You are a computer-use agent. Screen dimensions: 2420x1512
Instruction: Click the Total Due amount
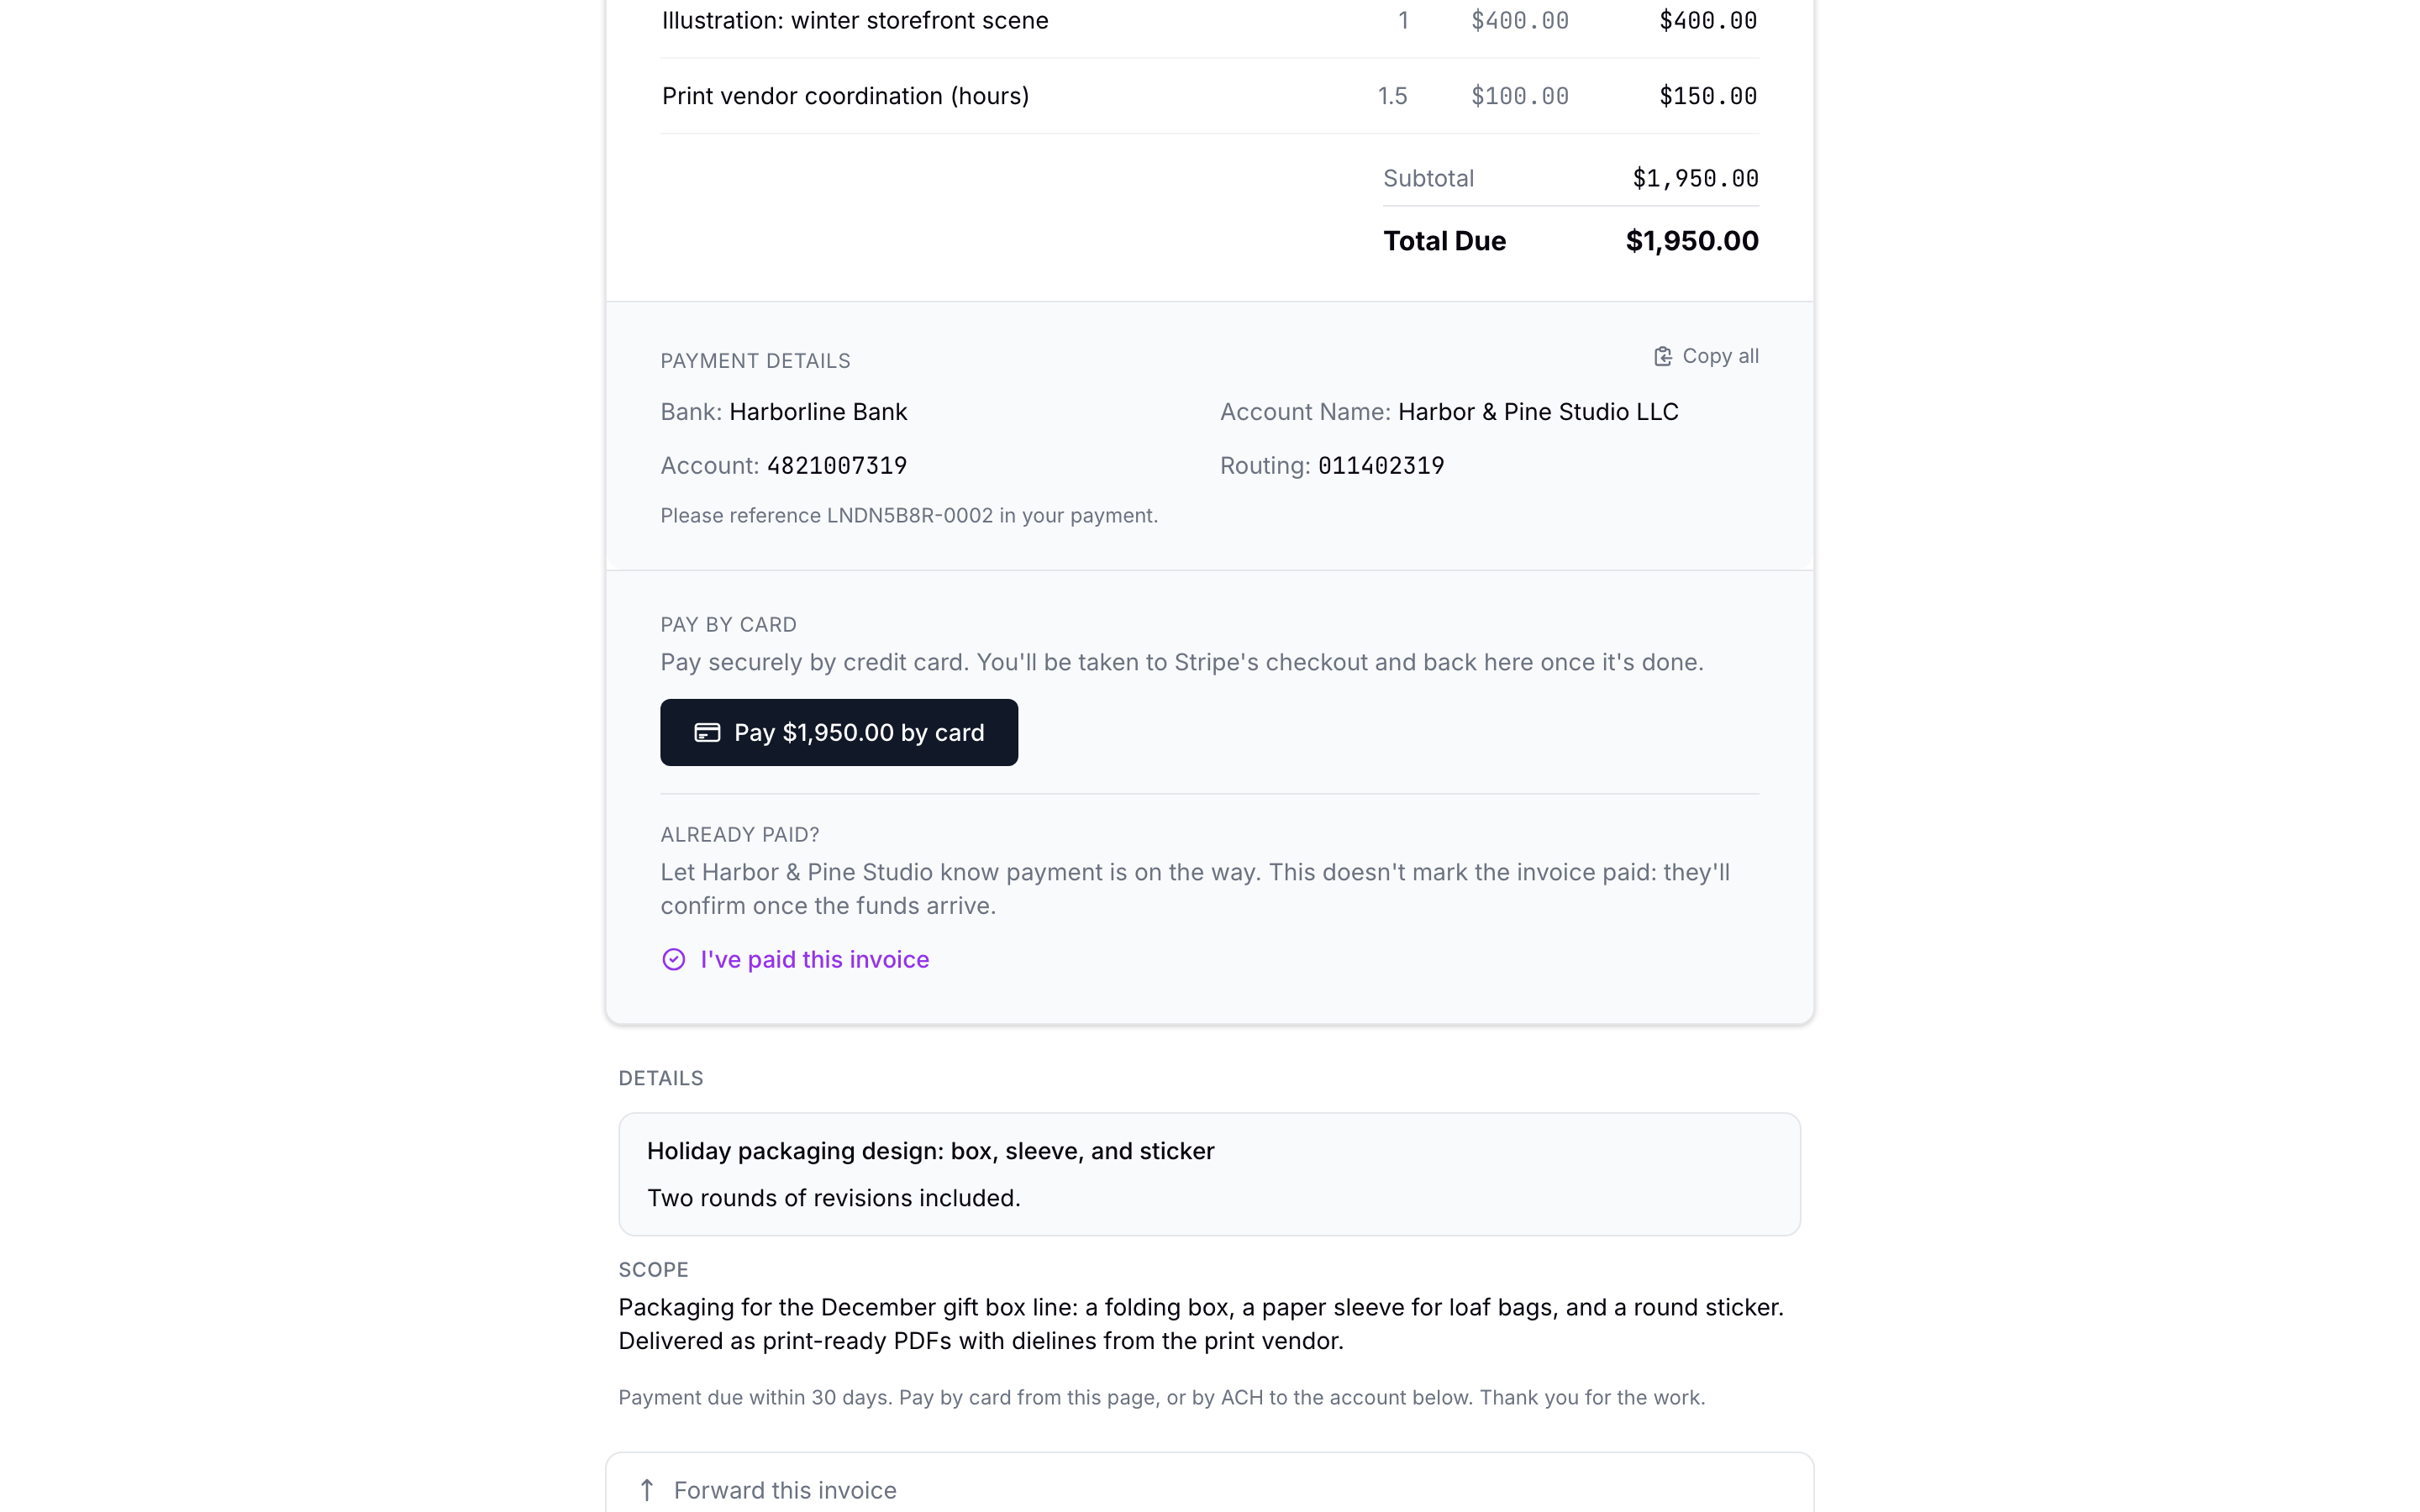point(1692,241)
